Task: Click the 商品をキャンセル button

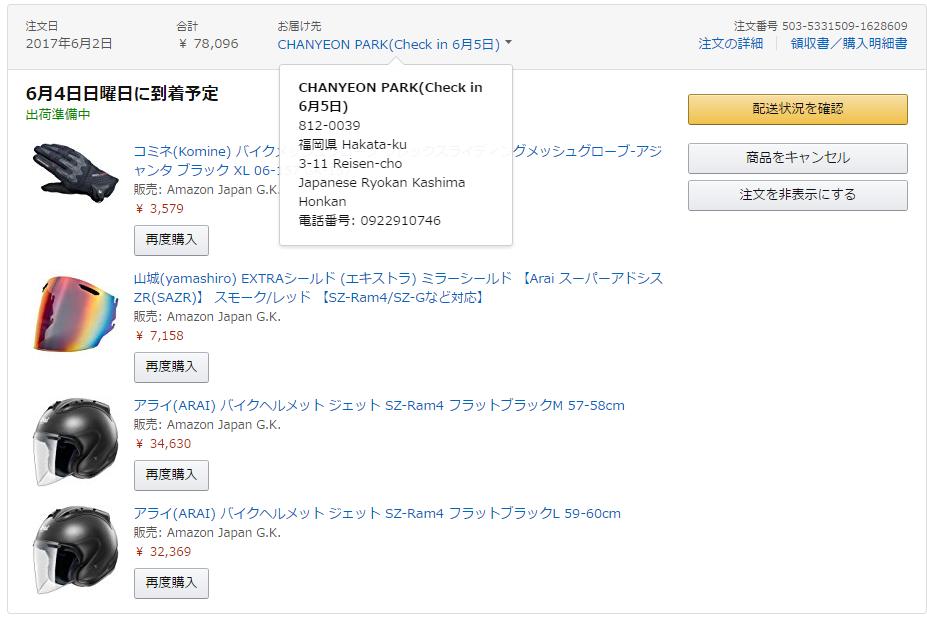Action: 797,158
